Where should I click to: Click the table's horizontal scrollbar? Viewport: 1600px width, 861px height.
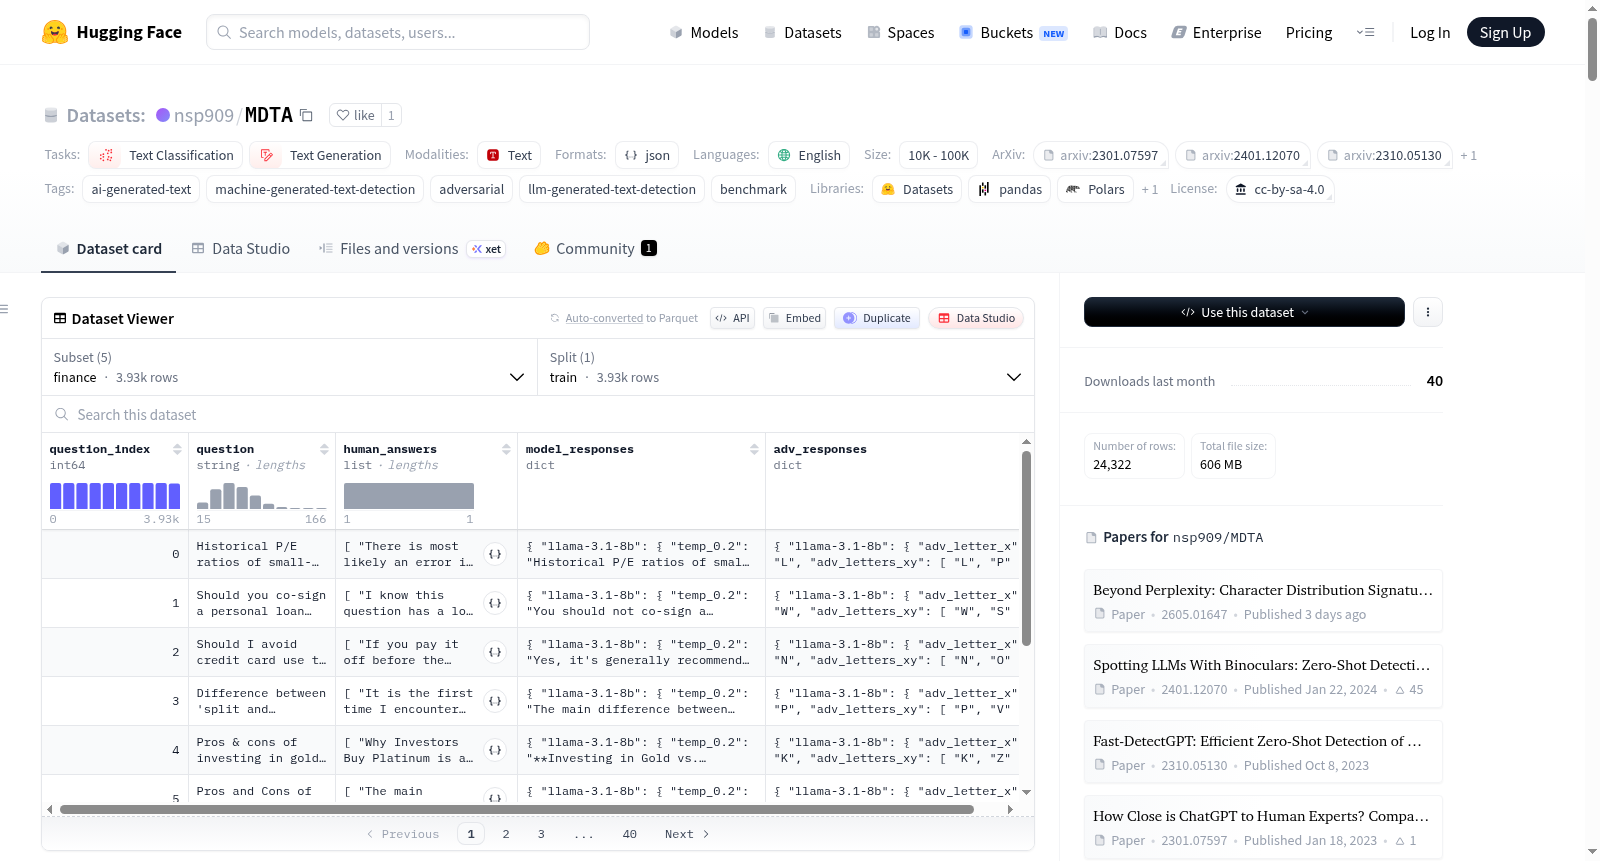[516, 809]
